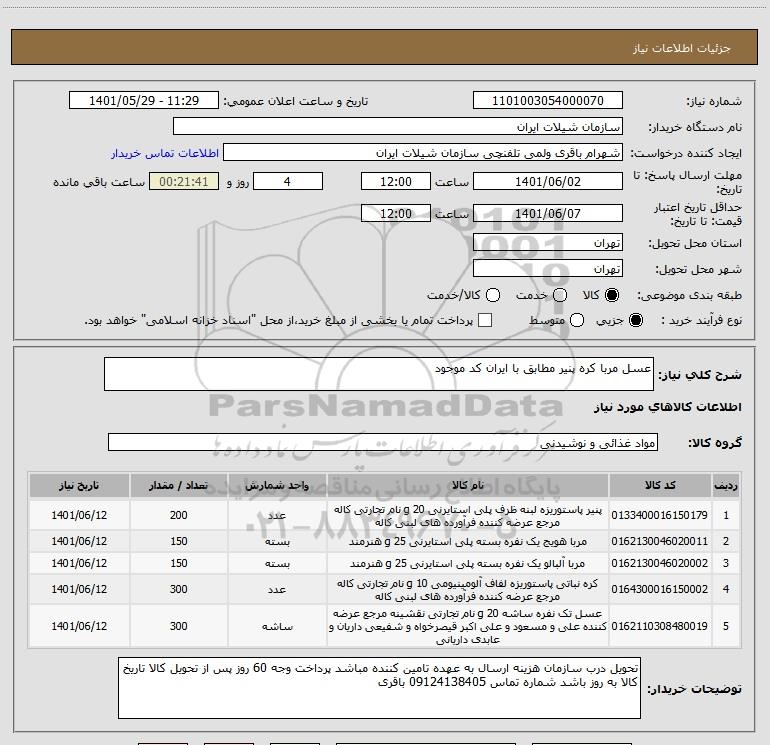Select the کالا radio button
The width and height of the screenshot is (770, 745).
tap(612, 295)
